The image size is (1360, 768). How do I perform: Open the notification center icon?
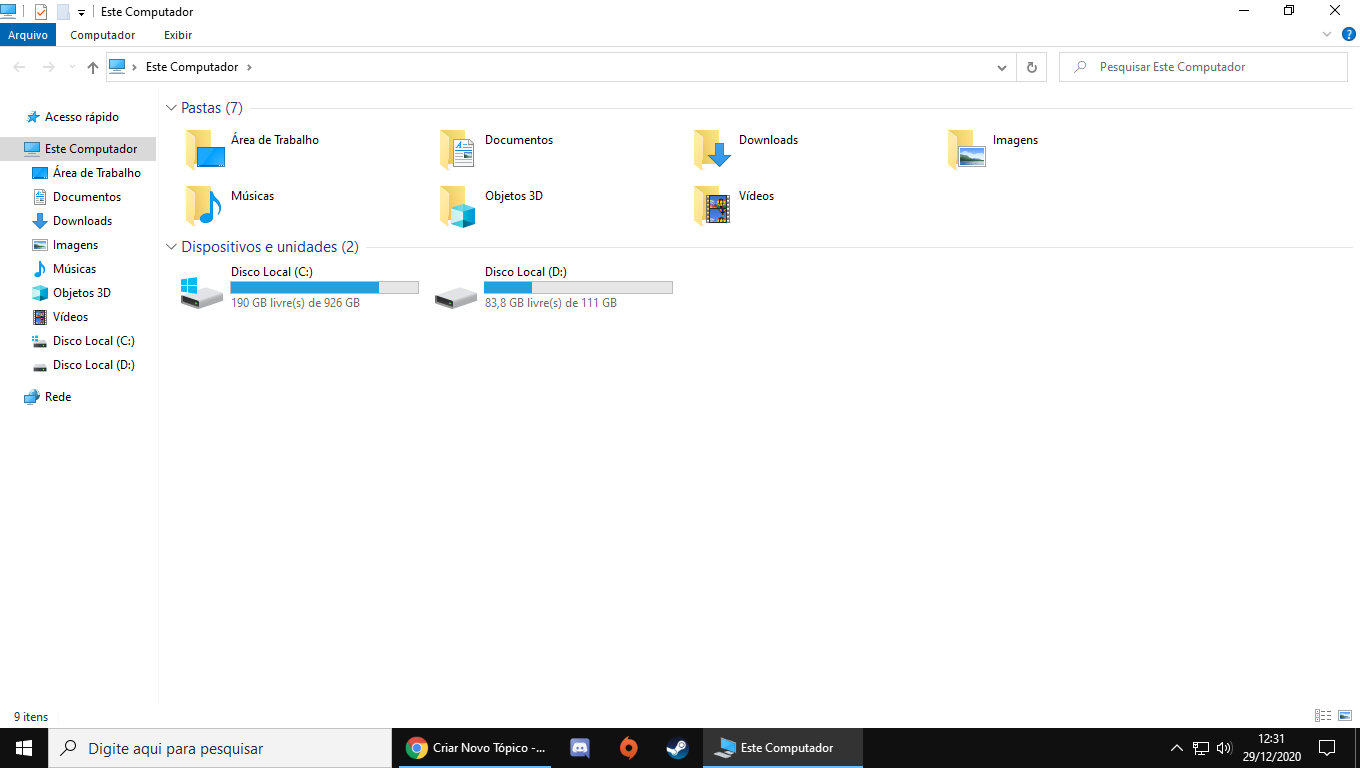1327,748
